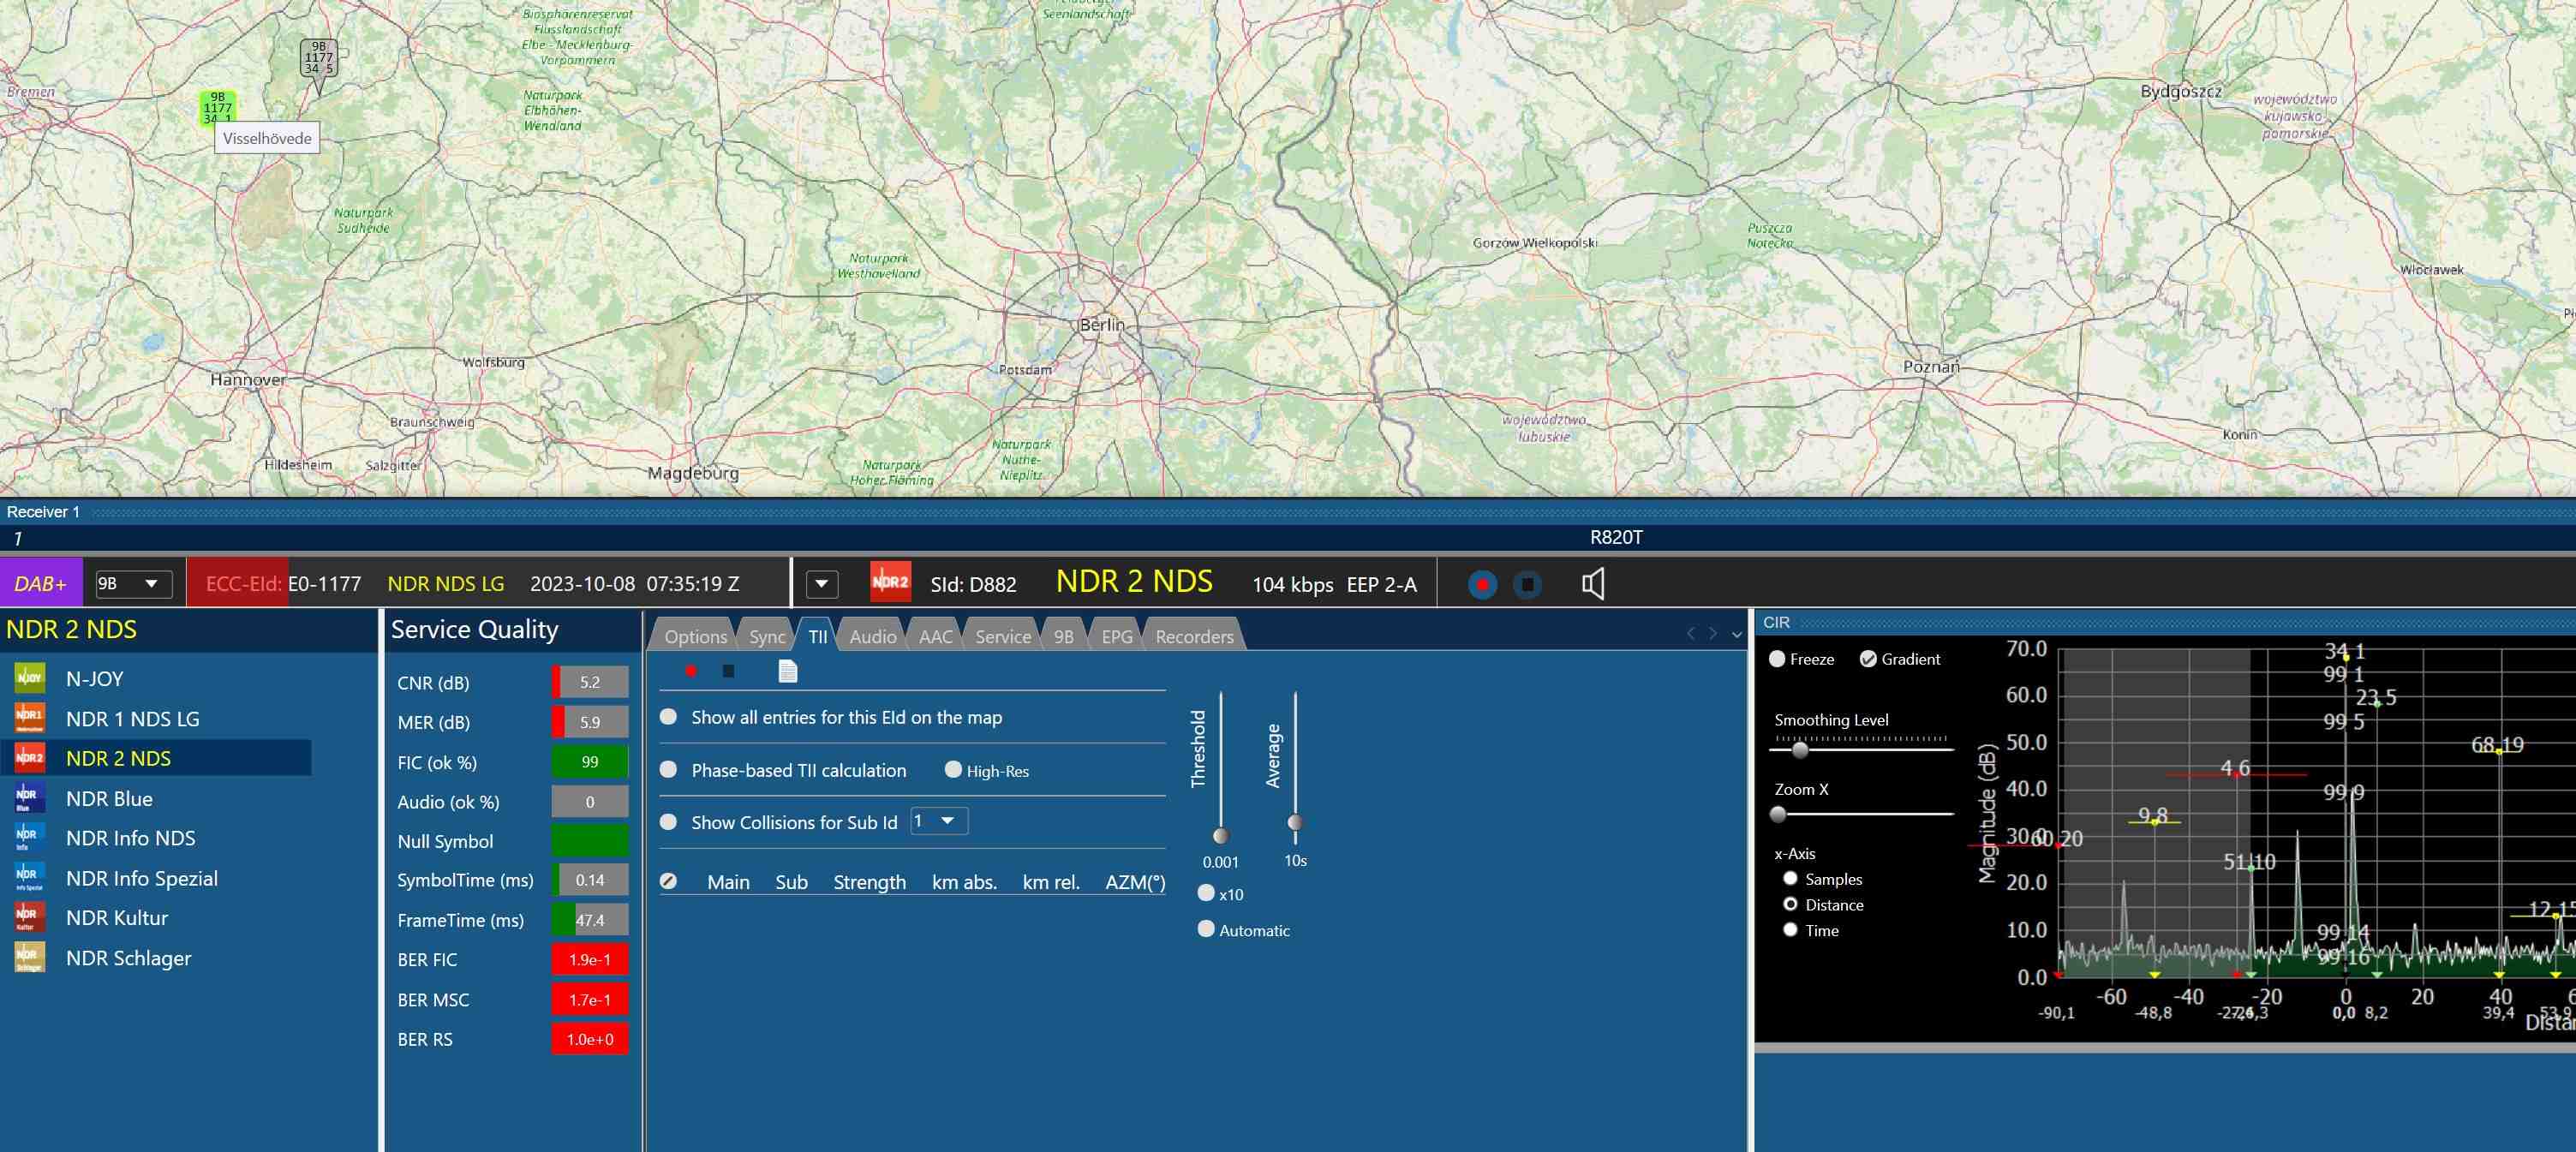Screen dimensions: 2576x1152
Task: Click the km abs. column header
Action: [964, 882]
